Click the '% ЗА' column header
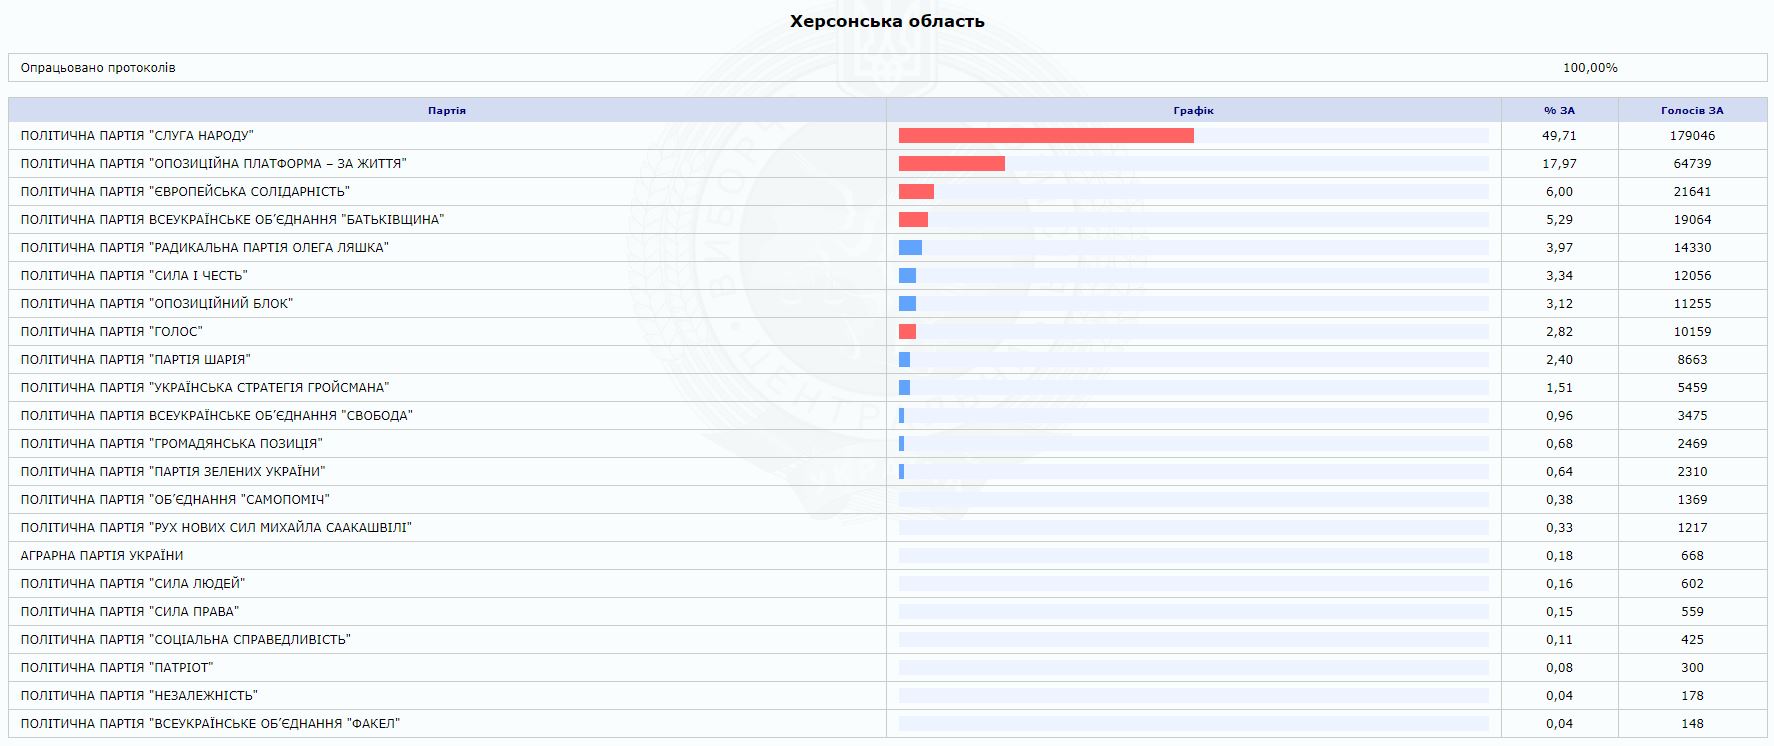This screenshot has height=746, width=1774. pyautogui.click(x=1559, y=110)
